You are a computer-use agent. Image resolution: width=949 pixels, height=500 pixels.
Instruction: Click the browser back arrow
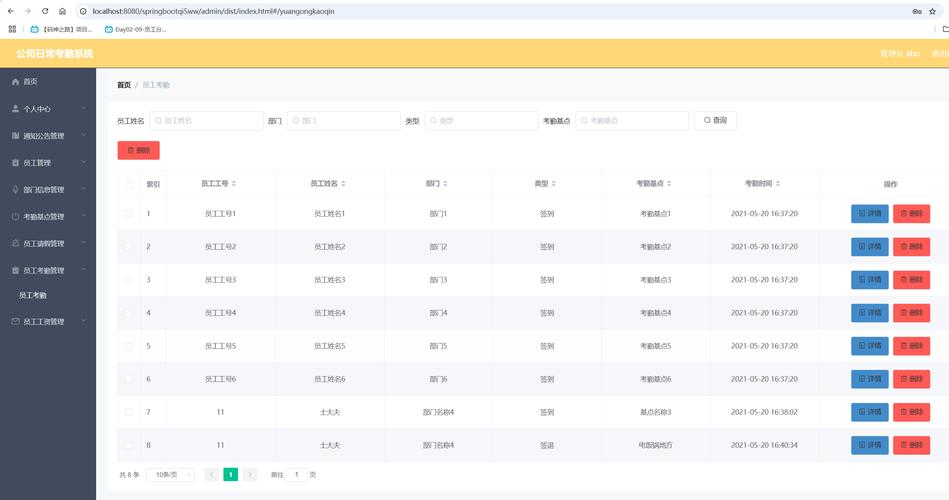click(x=10, y=11)
